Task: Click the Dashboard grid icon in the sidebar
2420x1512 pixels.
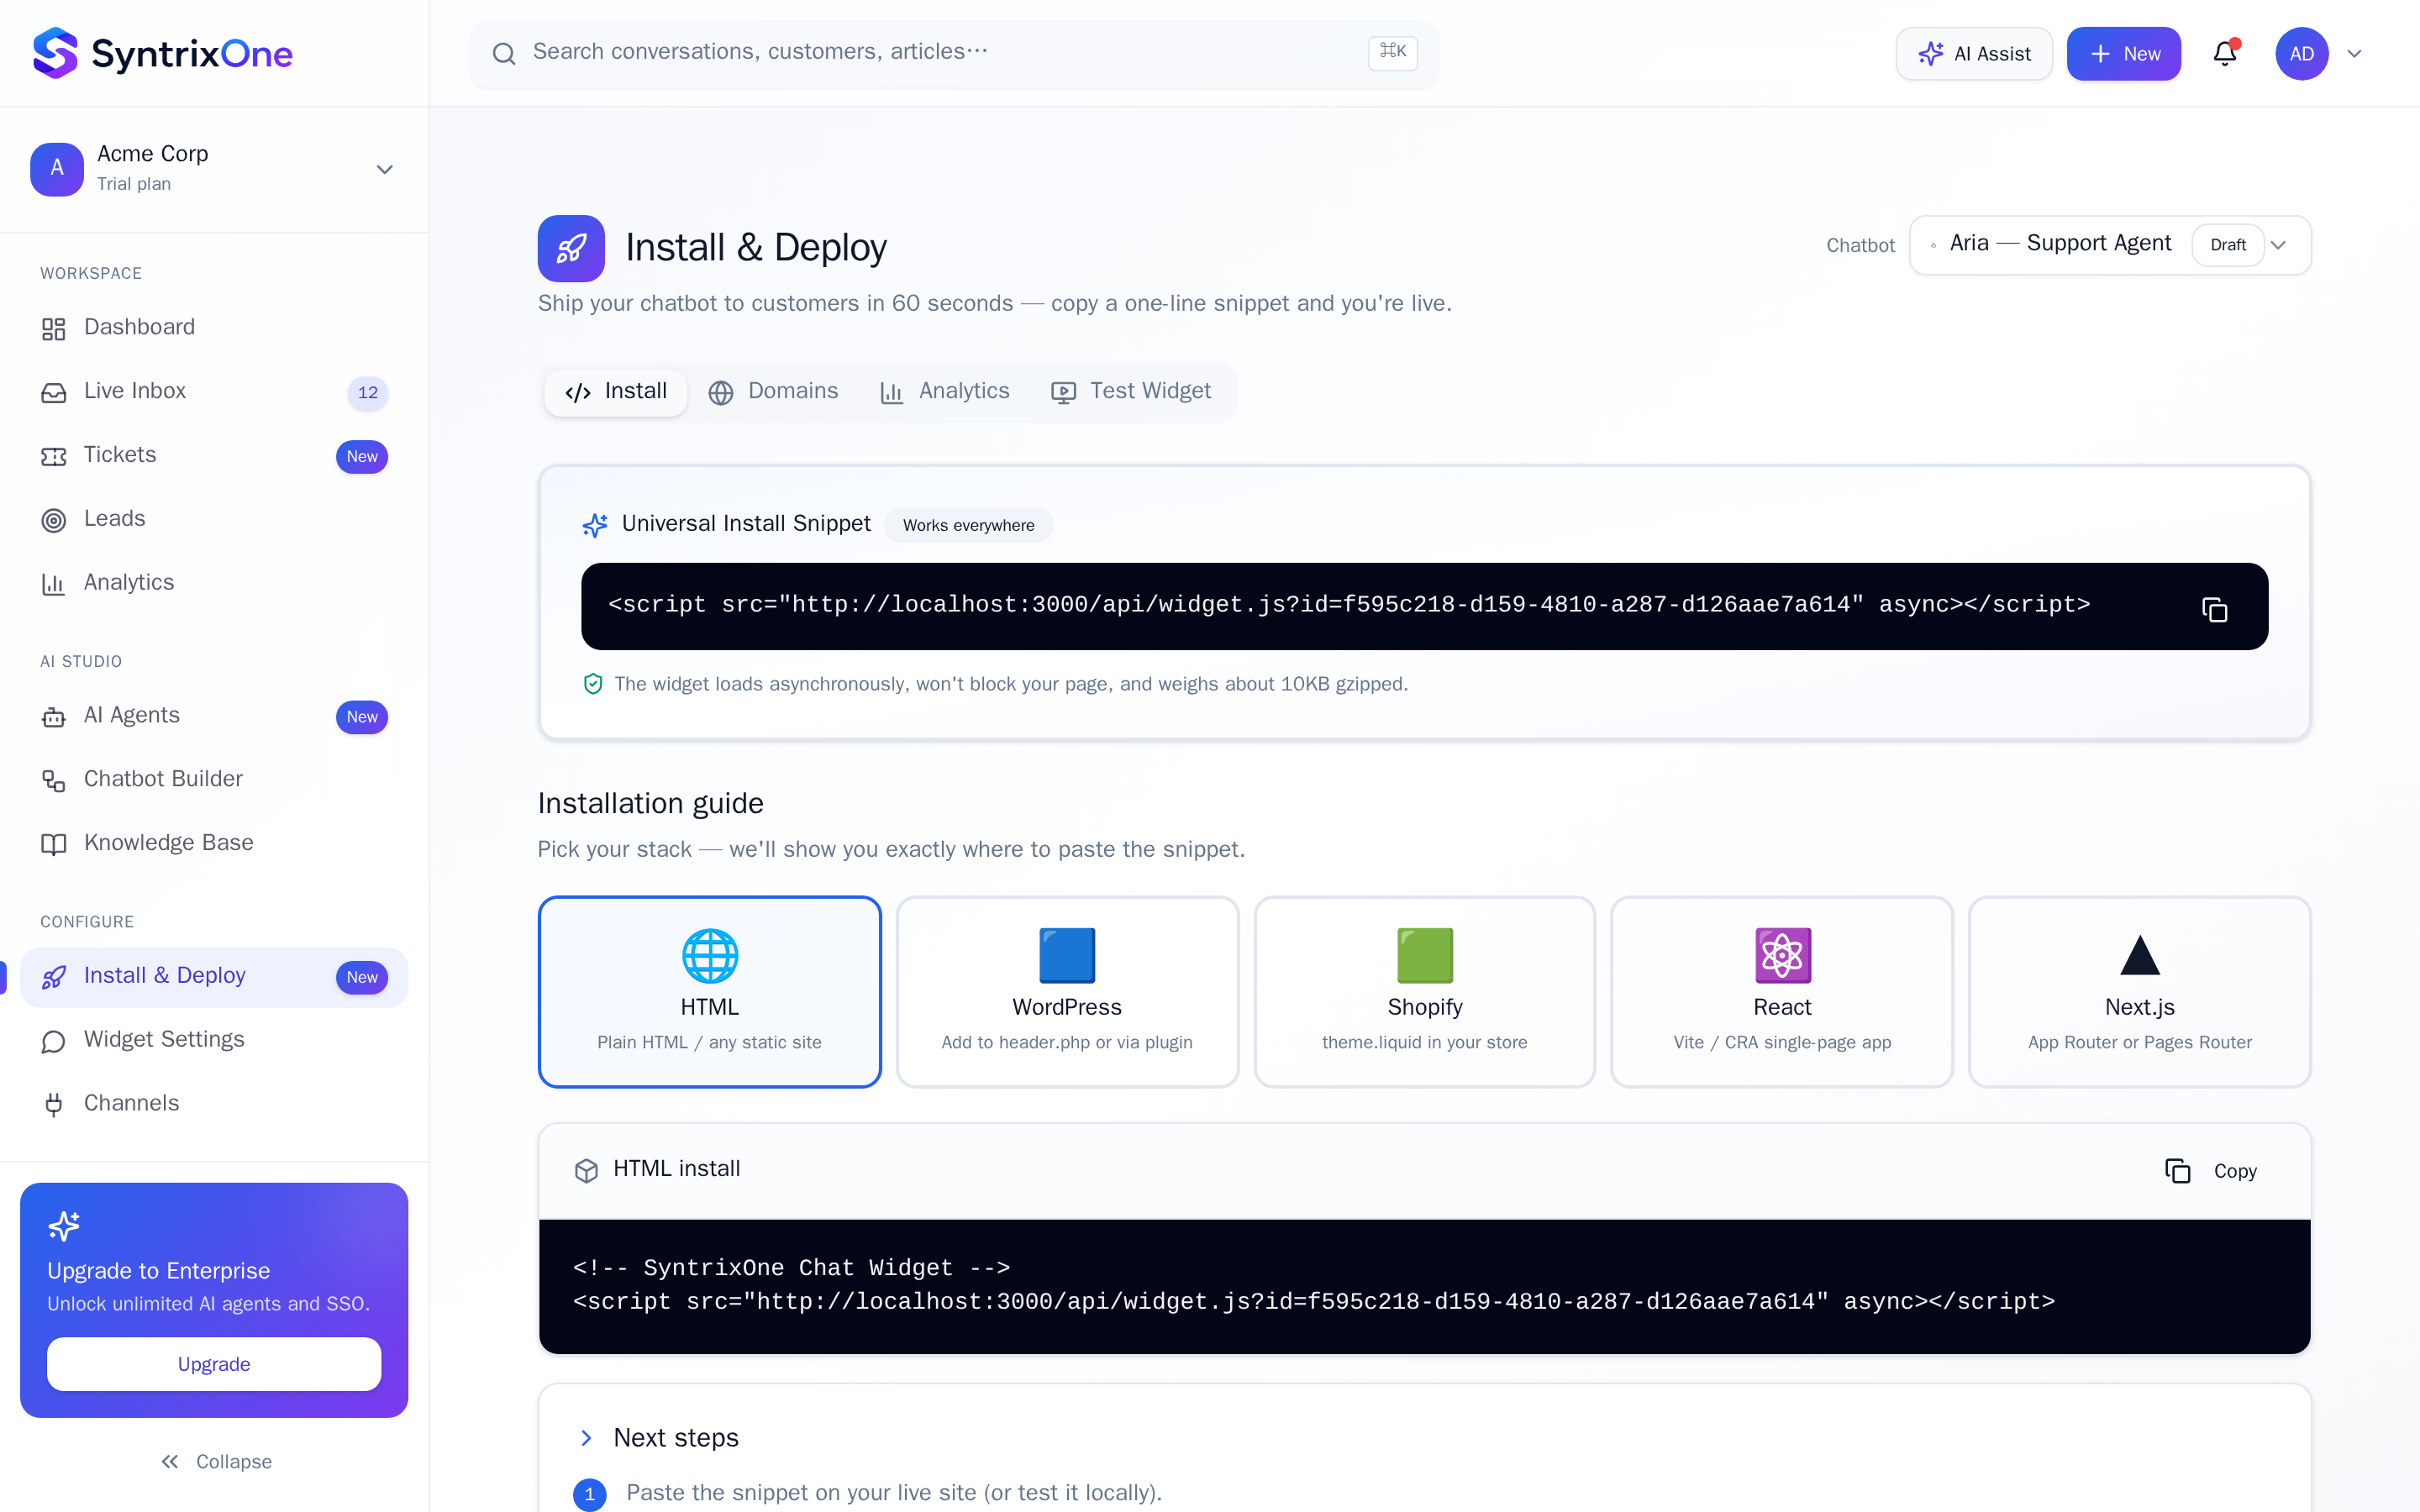Action: pos(54,329)
